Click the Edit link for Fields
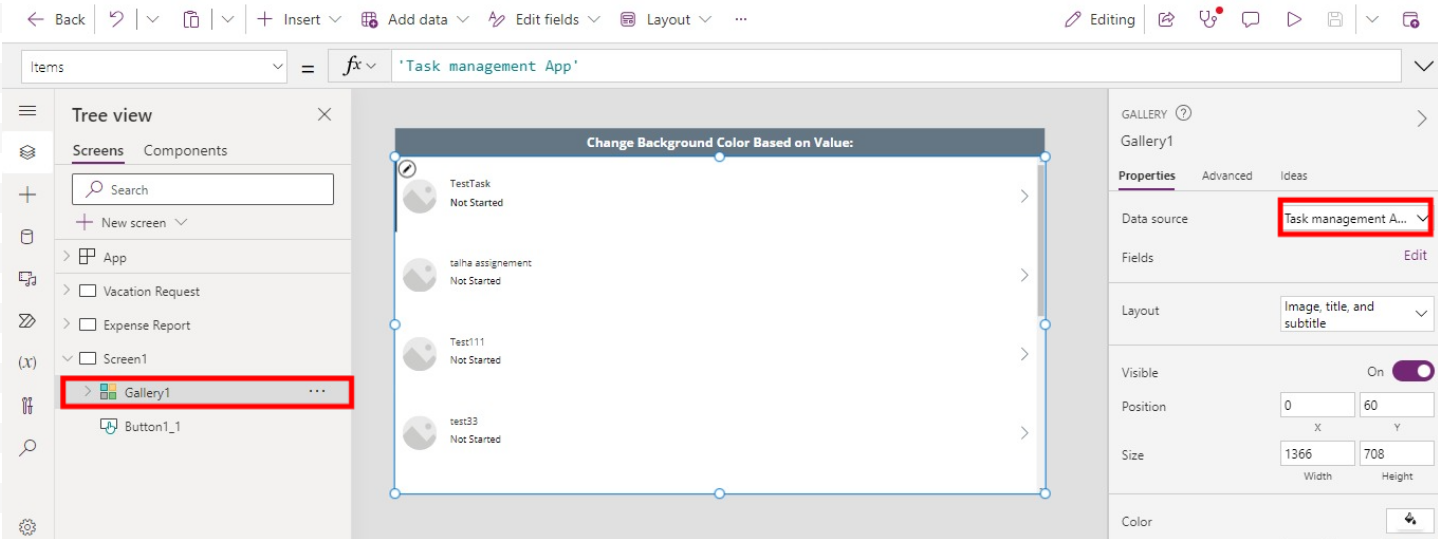 (x=1414, y=255)
